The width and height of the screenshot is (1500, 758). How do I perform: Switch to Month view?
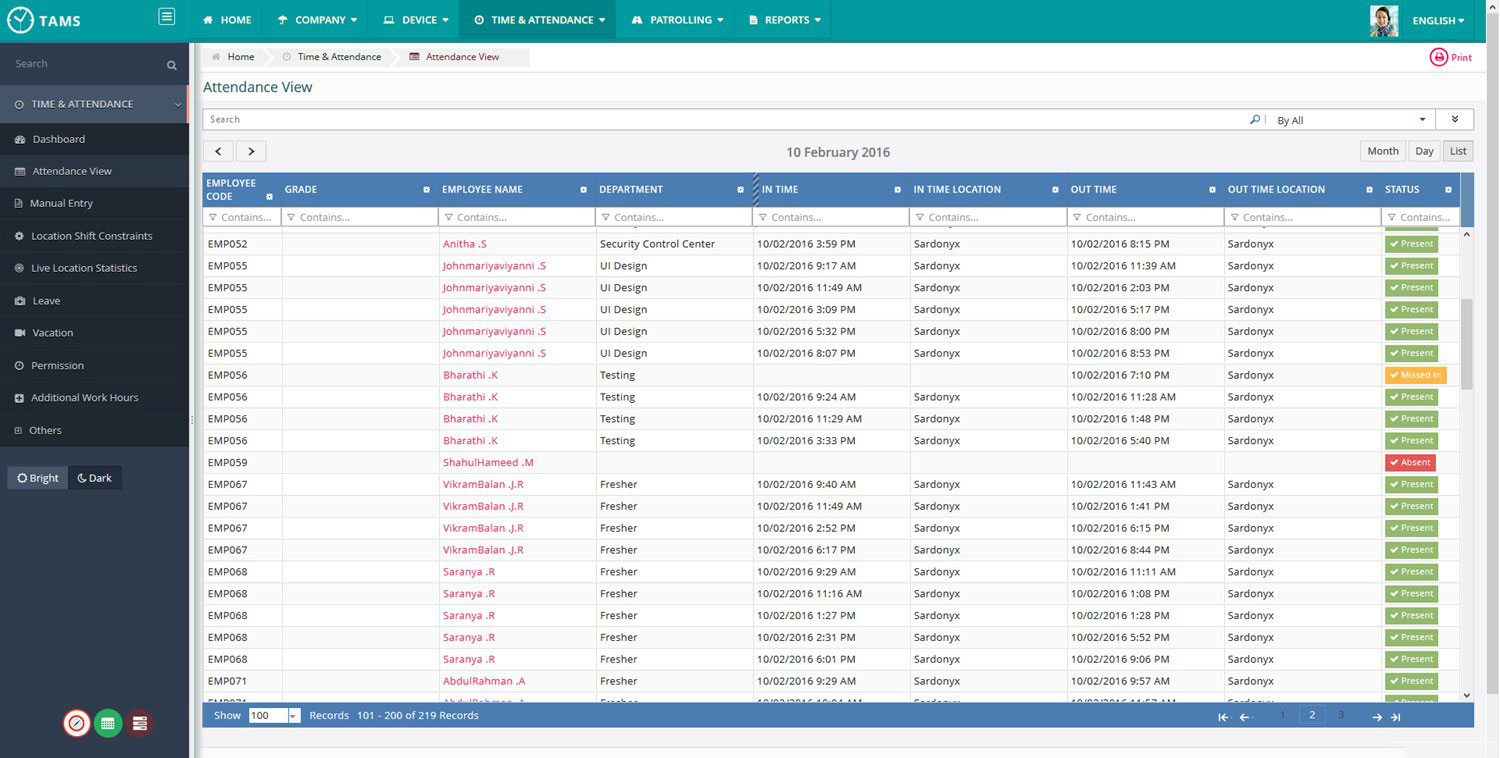tap(1383, 151)
